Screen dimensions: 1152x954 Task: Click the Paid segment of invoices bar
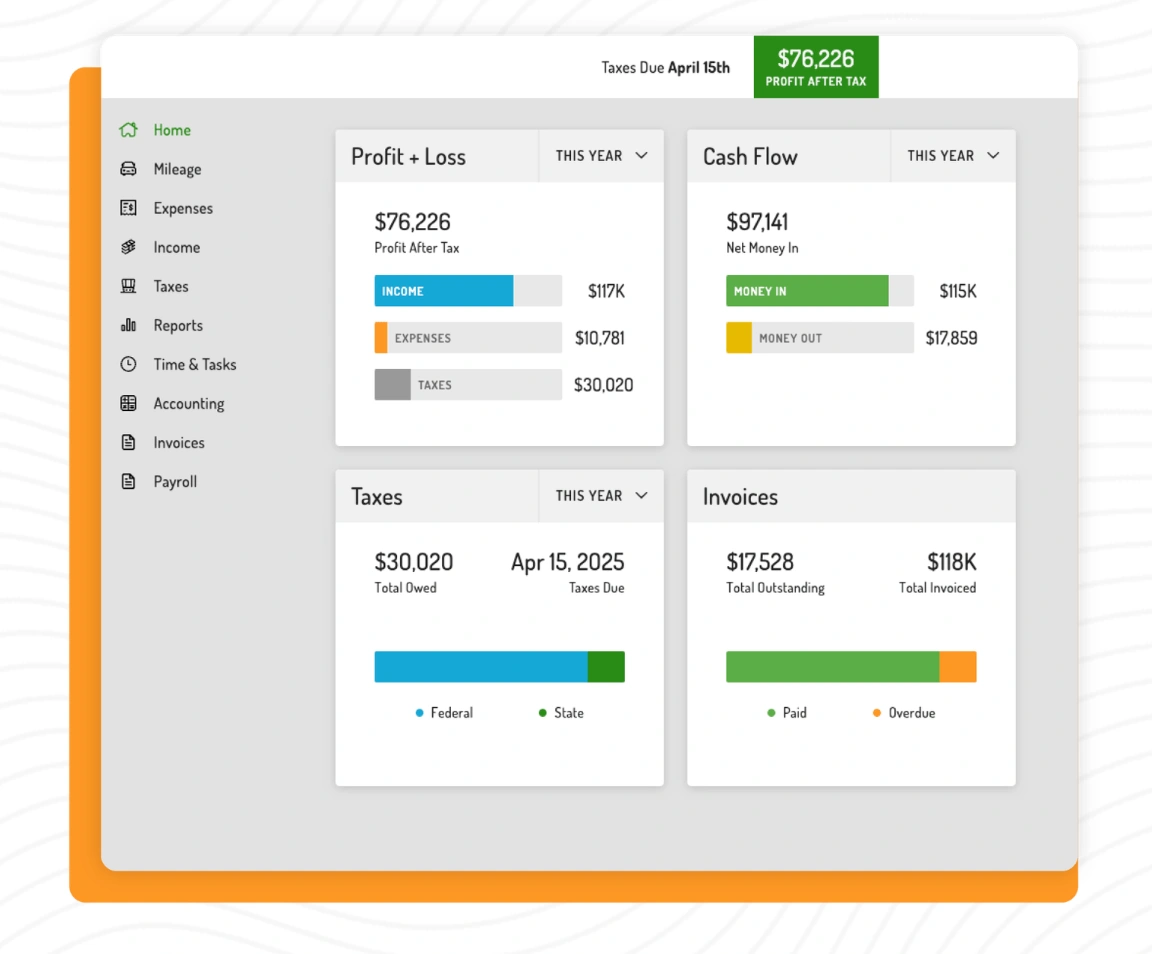coord(832,667)
